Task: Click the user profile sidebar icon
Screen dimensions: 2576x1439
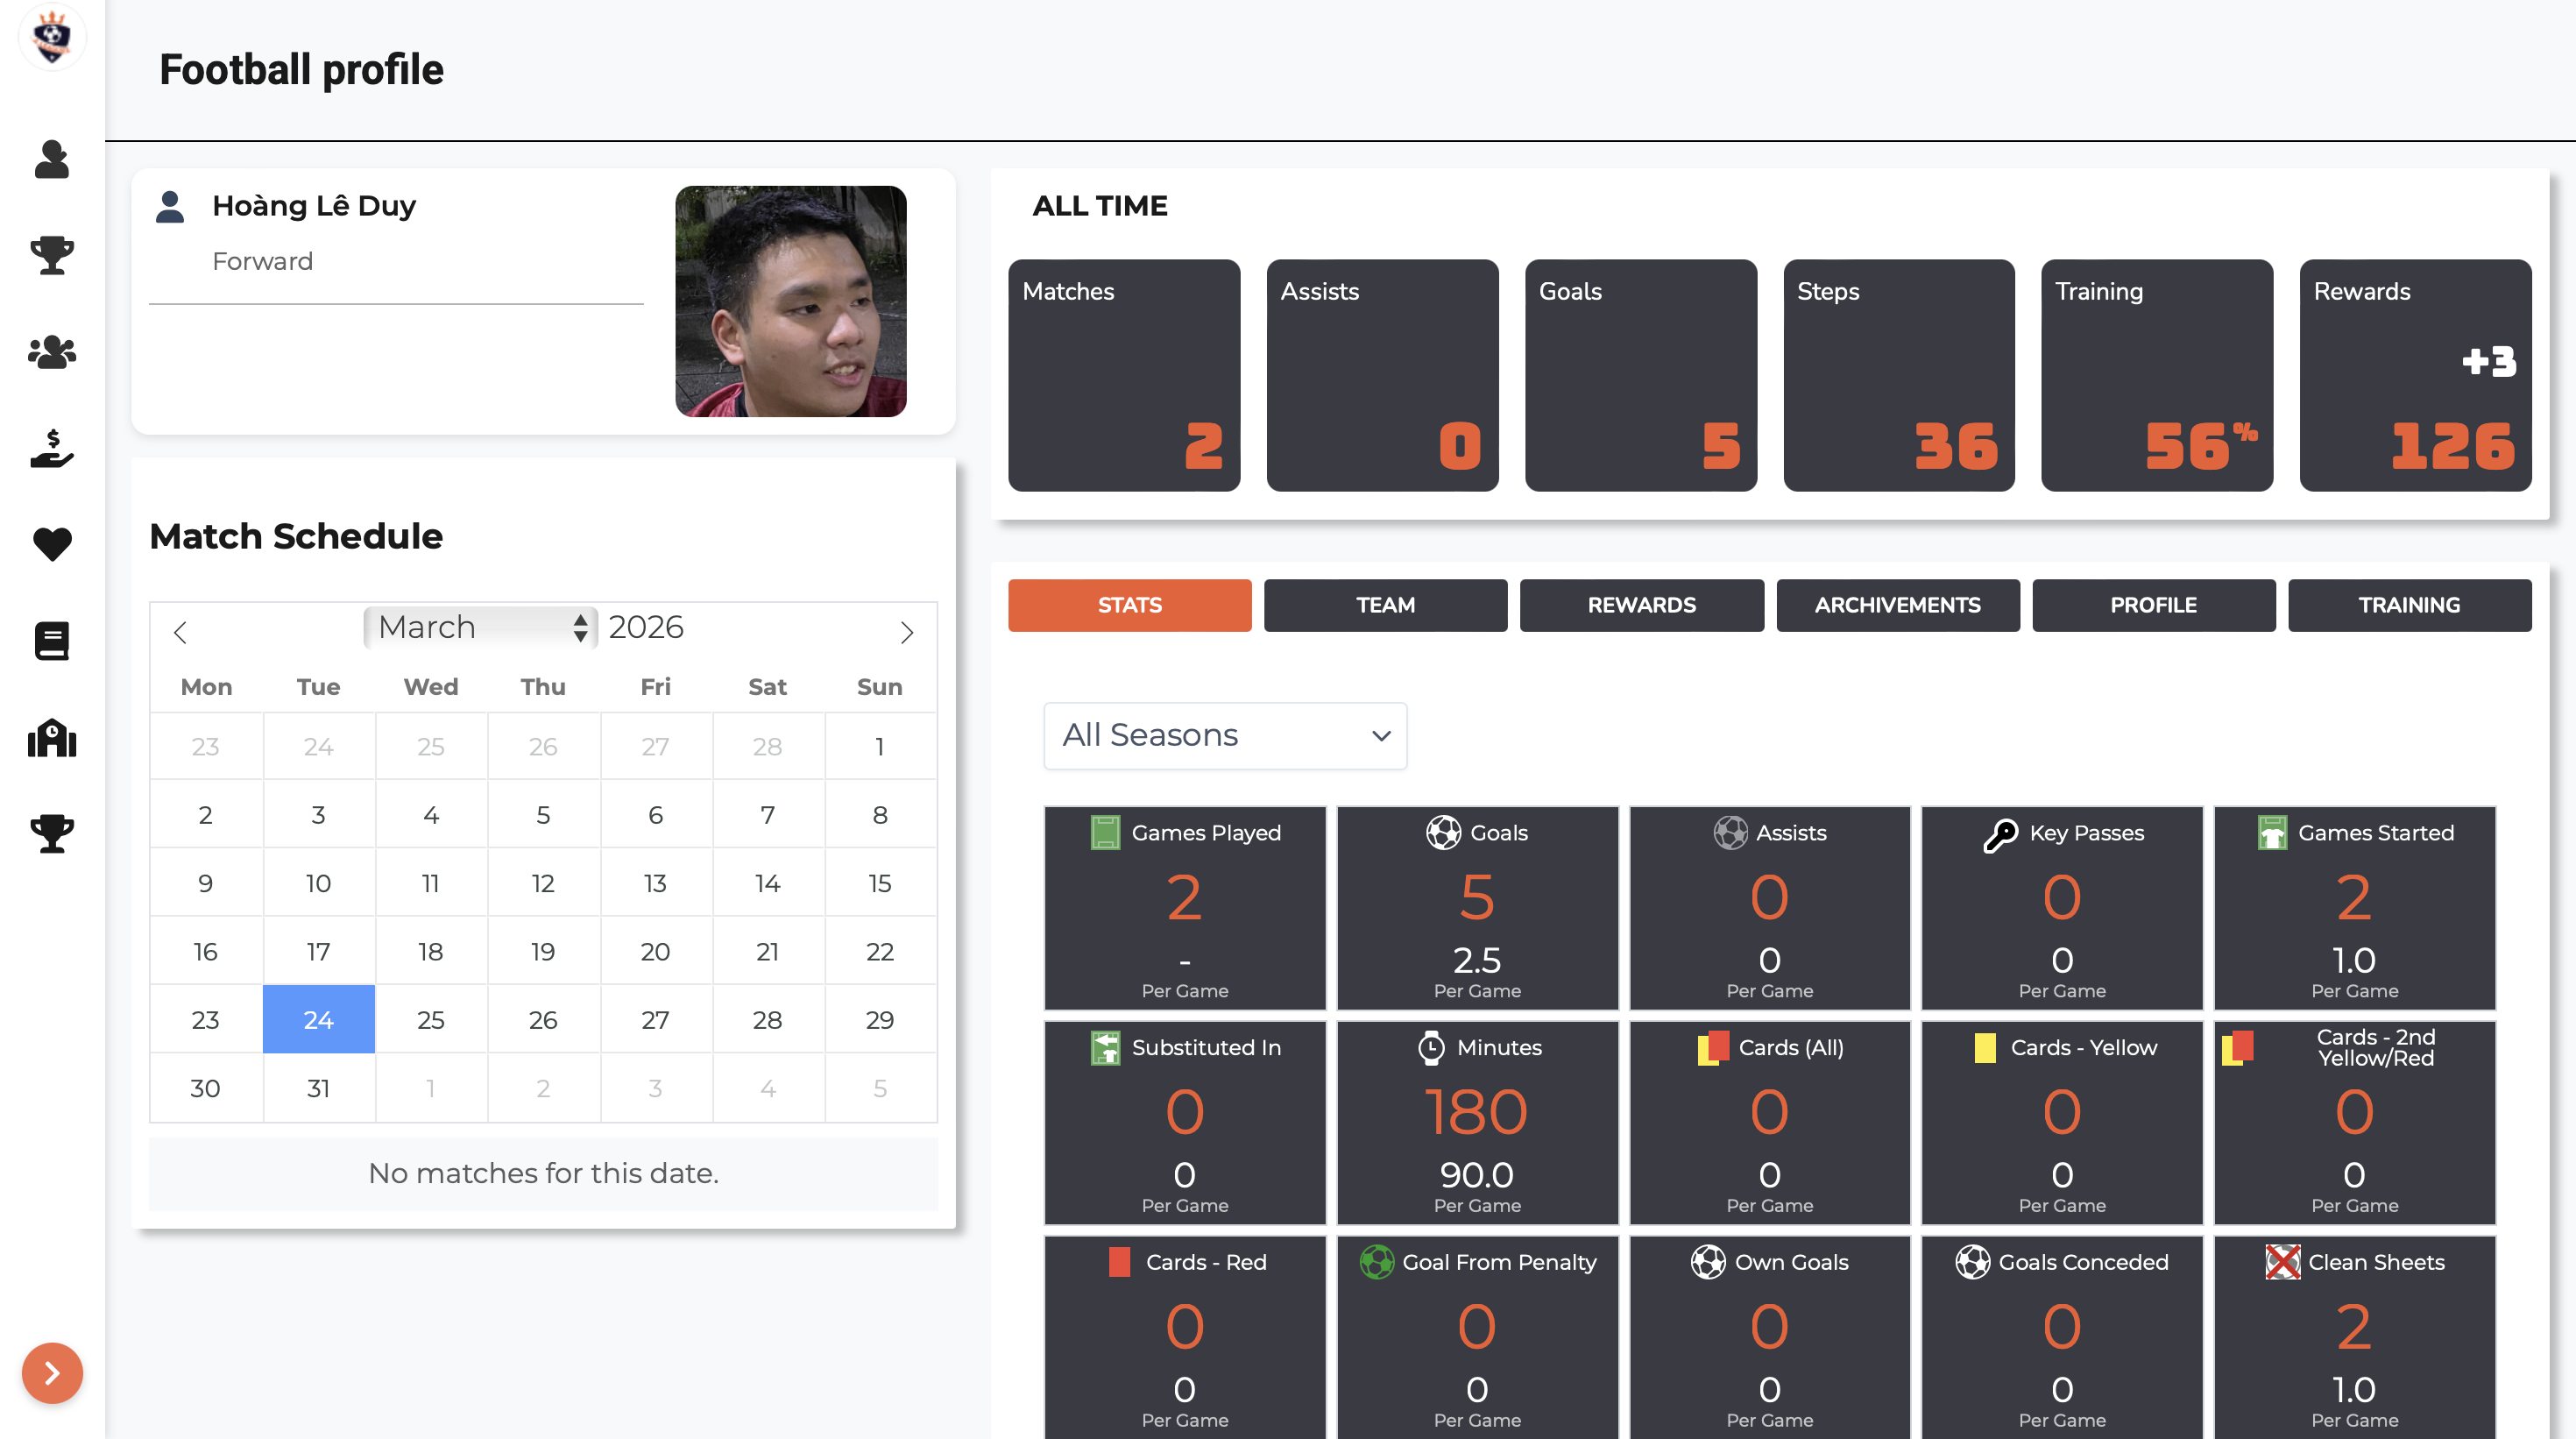Action: pyautogui.click(x=52, y=160)
